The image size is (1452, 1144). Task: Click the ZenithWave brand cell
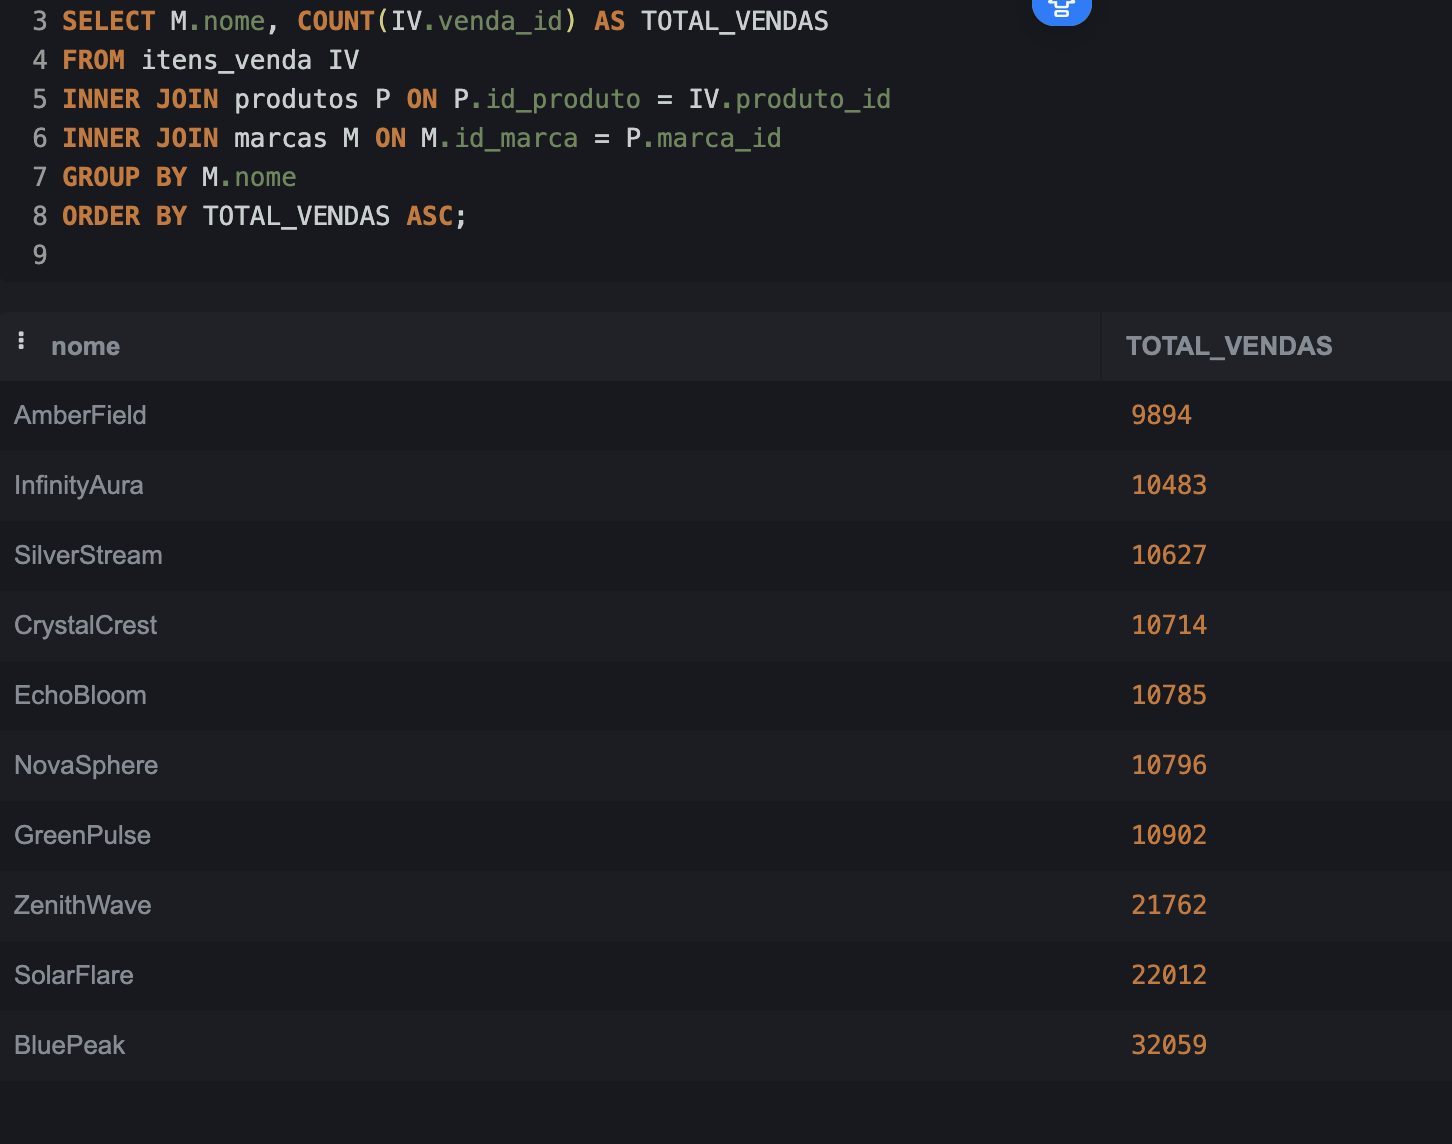tap(83, 905)
